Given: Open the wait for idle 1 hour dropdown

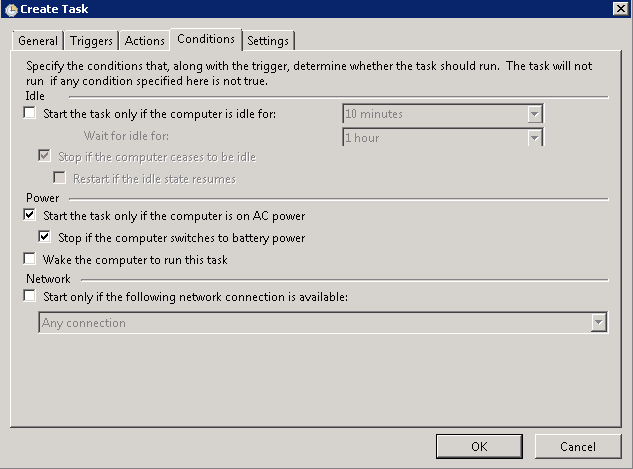Looking at the screenshot, I should click(x=535, y=137).
